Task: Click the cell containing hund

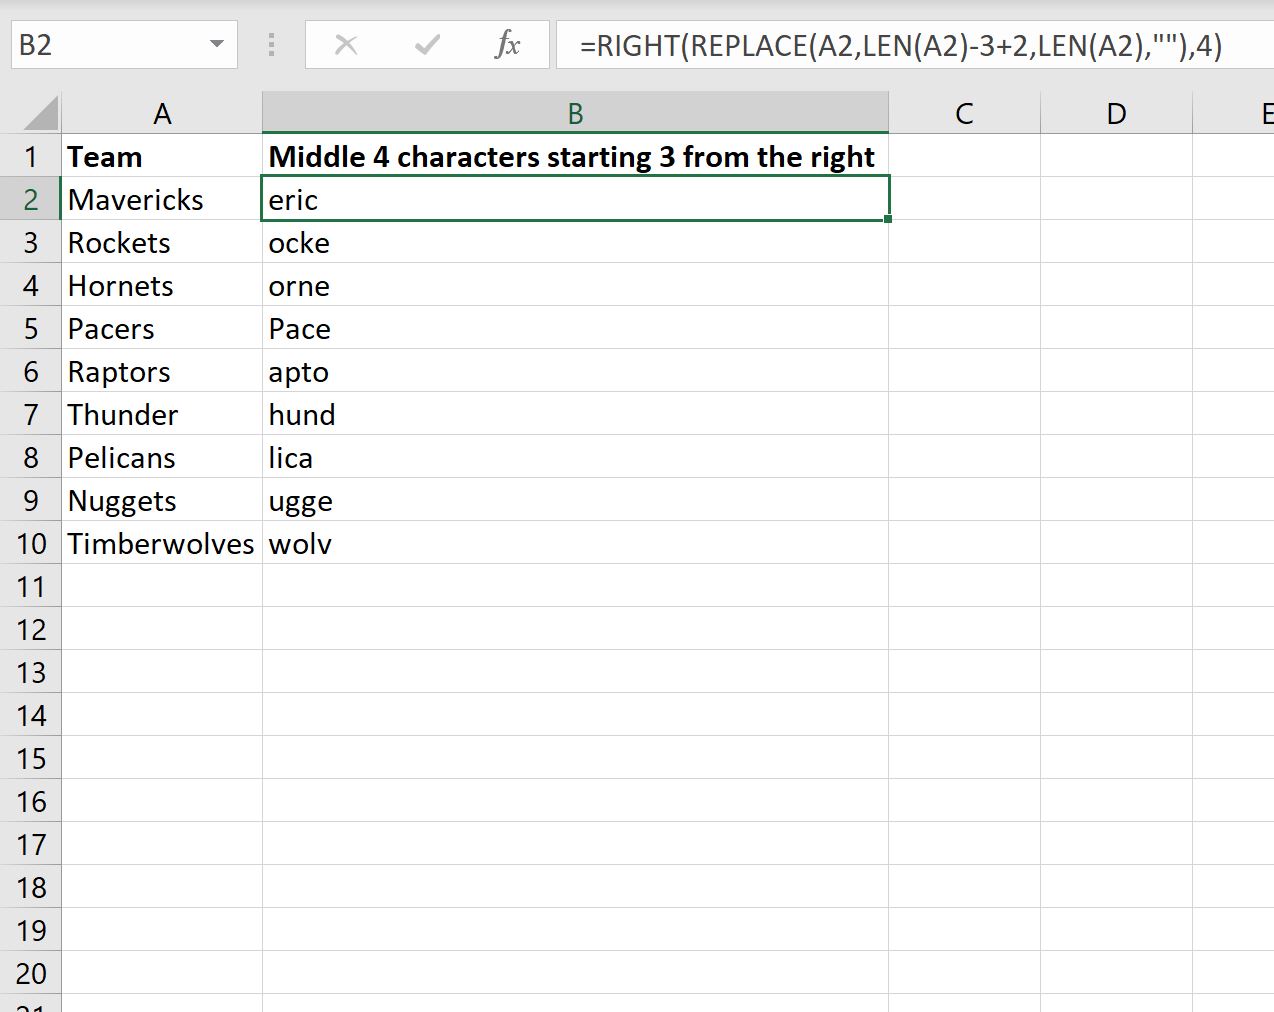Action: [575, 414]
